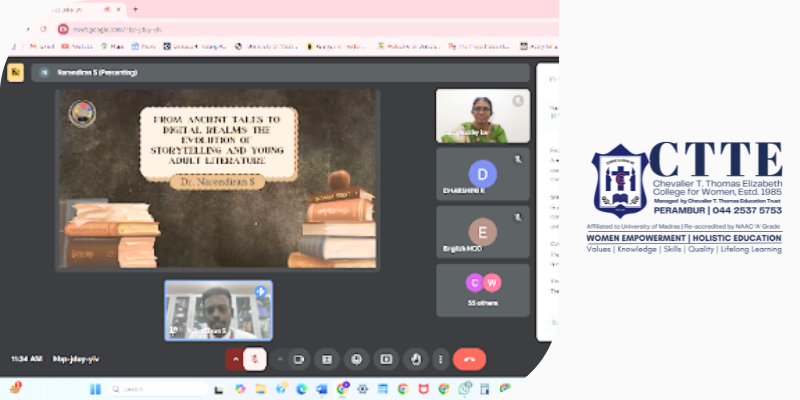Open the 55 others participants tile
This screenshot has width=800, height=400.
pos(483,290)
